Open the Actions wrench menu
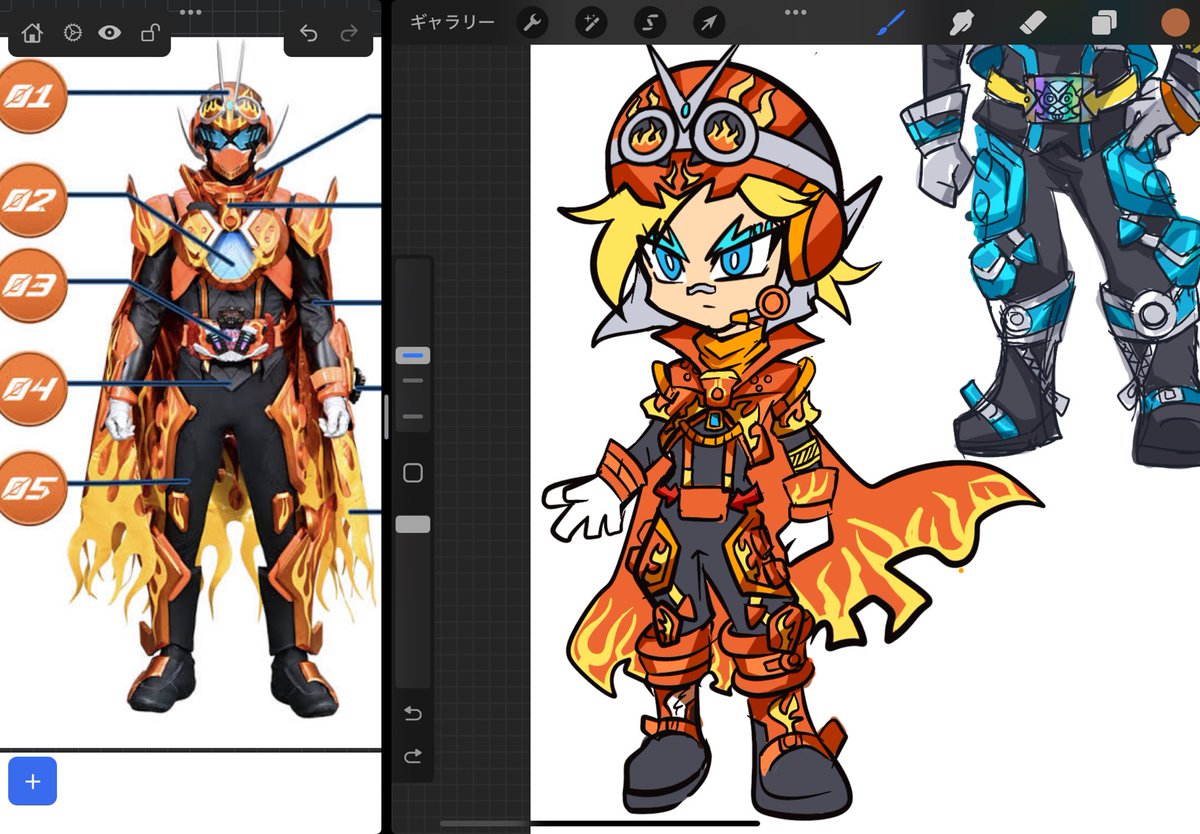The width and height of the screenshot is (1200, 834). point(532,23)
